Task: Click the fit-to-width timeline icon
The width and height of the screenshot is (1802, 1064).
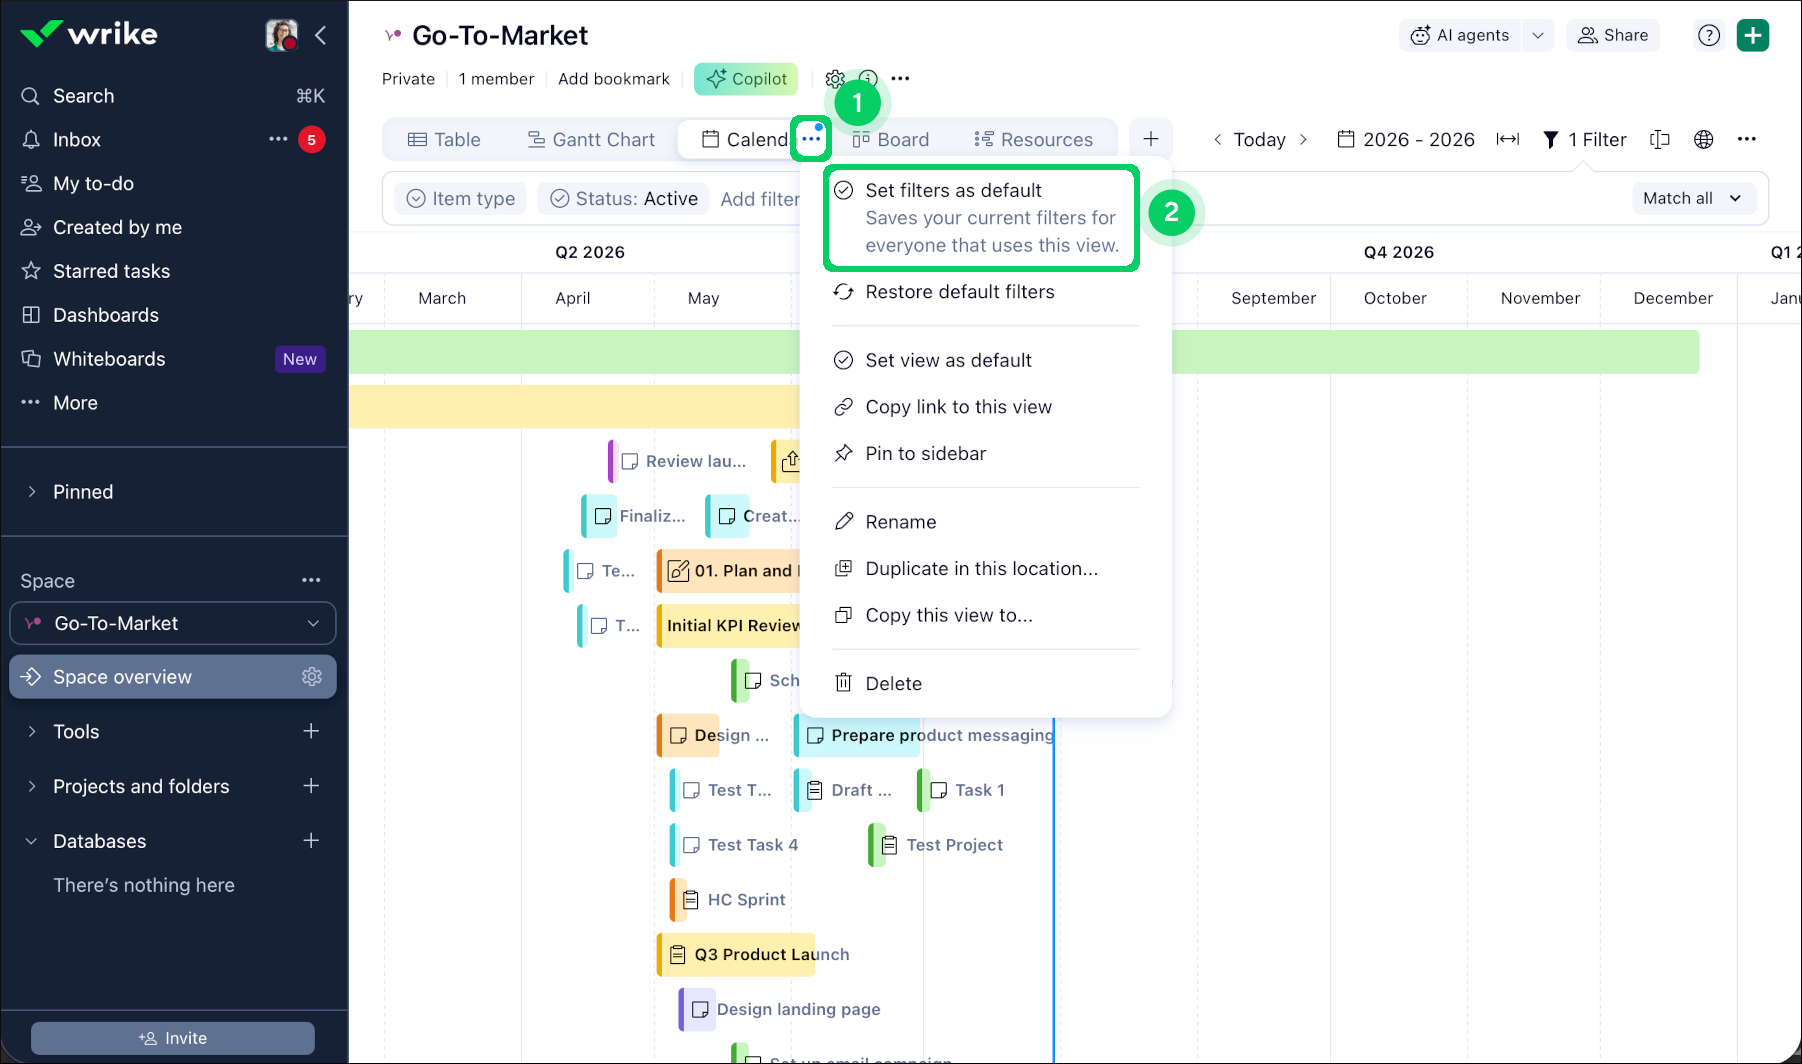Action: (x=1508, y=139)
